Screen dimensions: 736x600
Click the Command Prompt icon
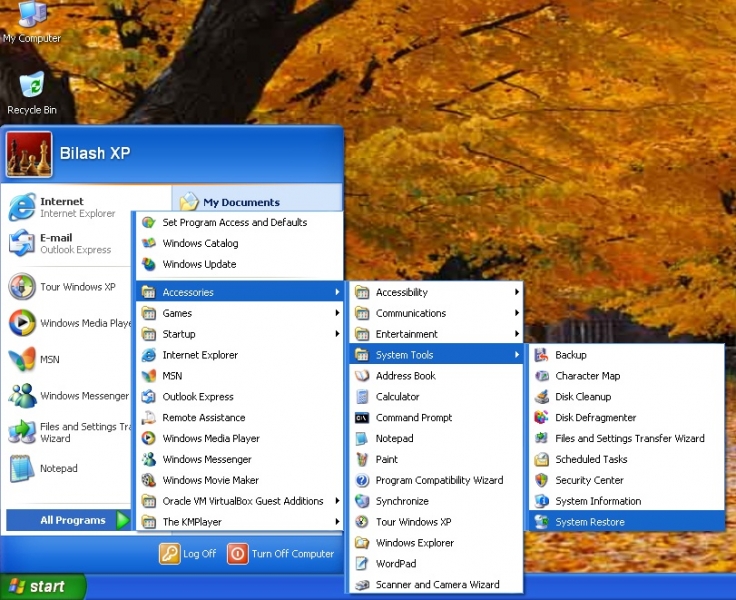[x=361, y=418]
